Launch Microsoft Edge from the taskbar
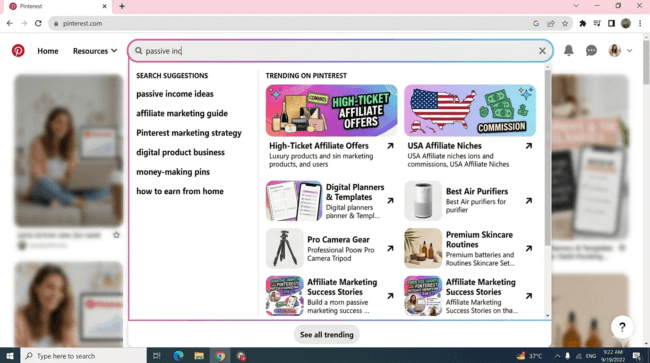This screenshot has height=363, width=650. (178, 356)
